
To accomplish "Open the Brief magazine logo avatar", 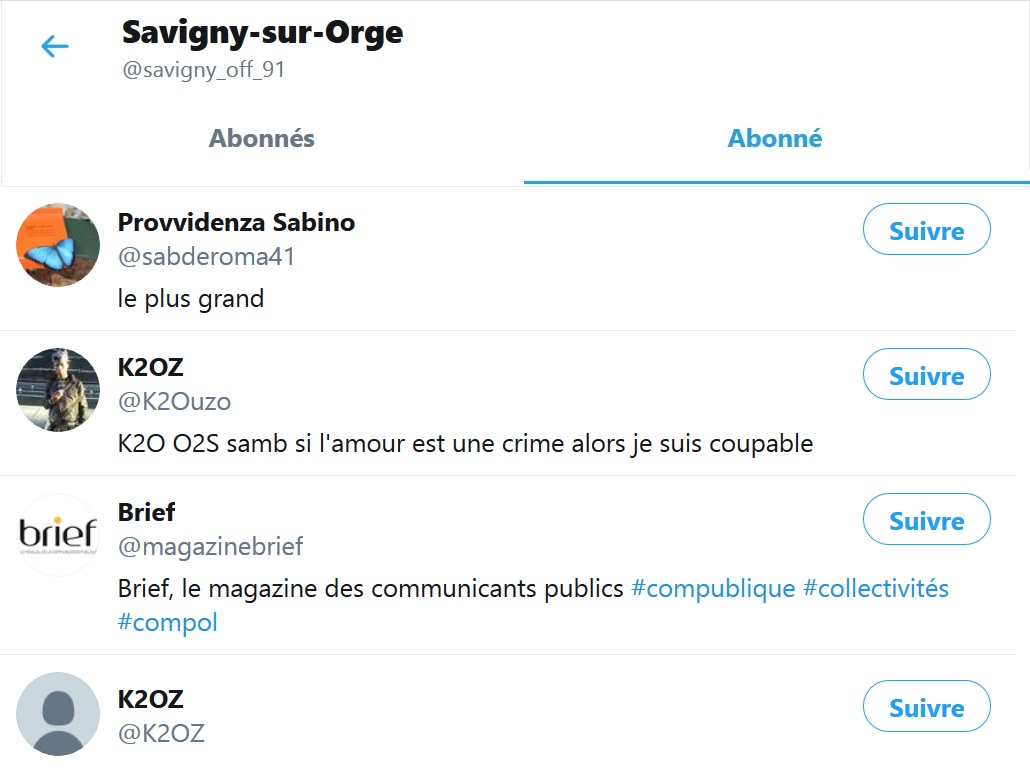I will [58, 535].
